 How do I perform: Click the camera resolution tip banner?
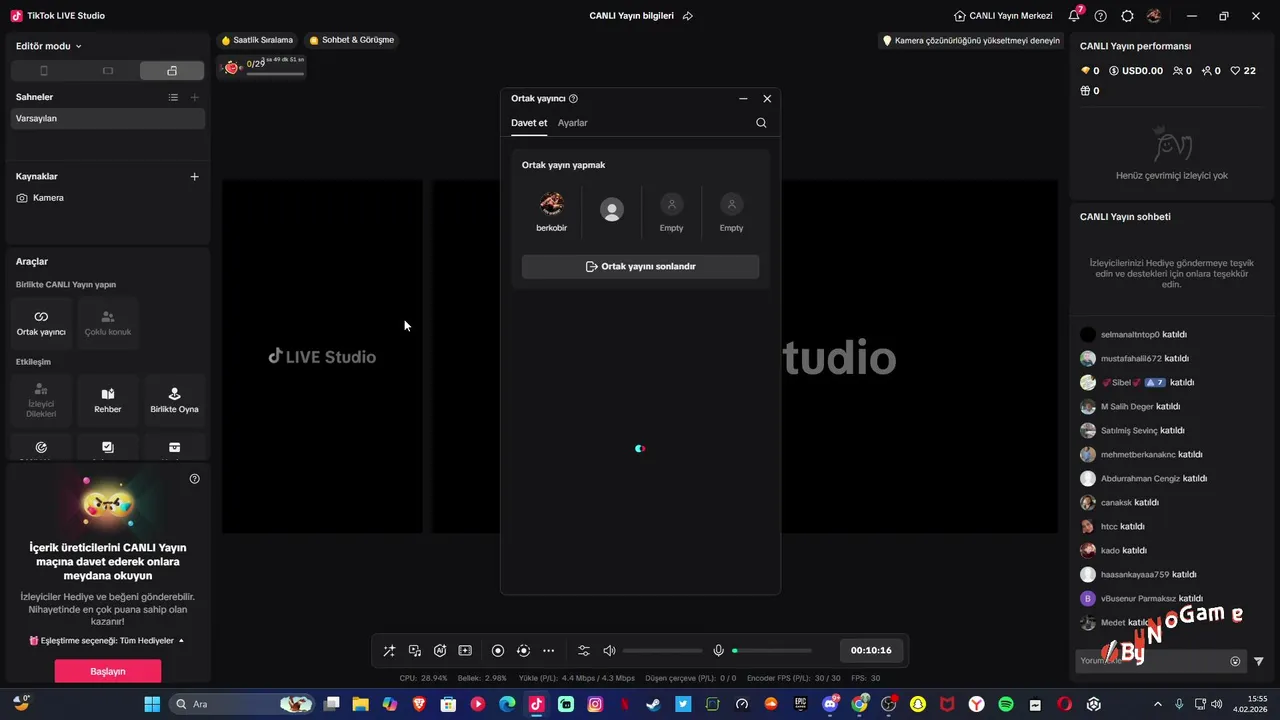pos(970,41)
